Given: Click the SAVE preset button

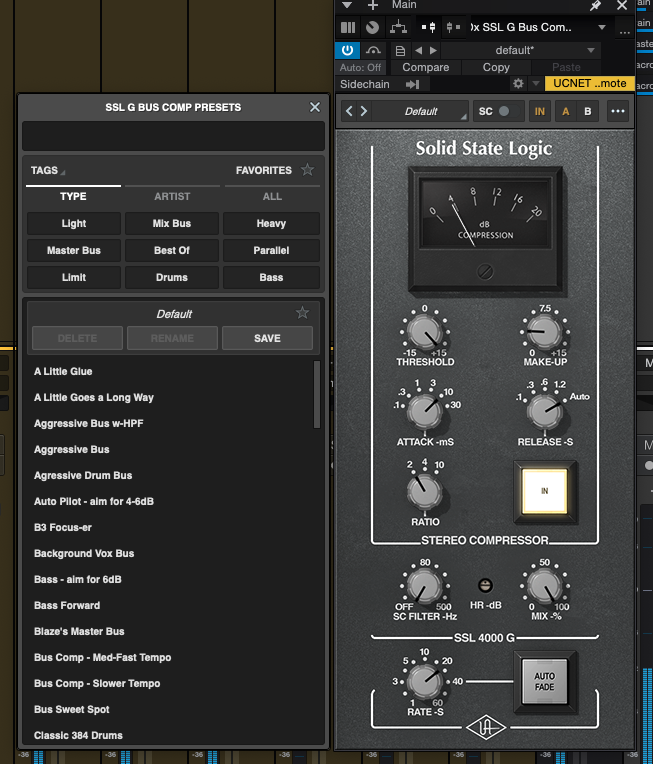Looking at the screenshot, I should coord(267,338).
